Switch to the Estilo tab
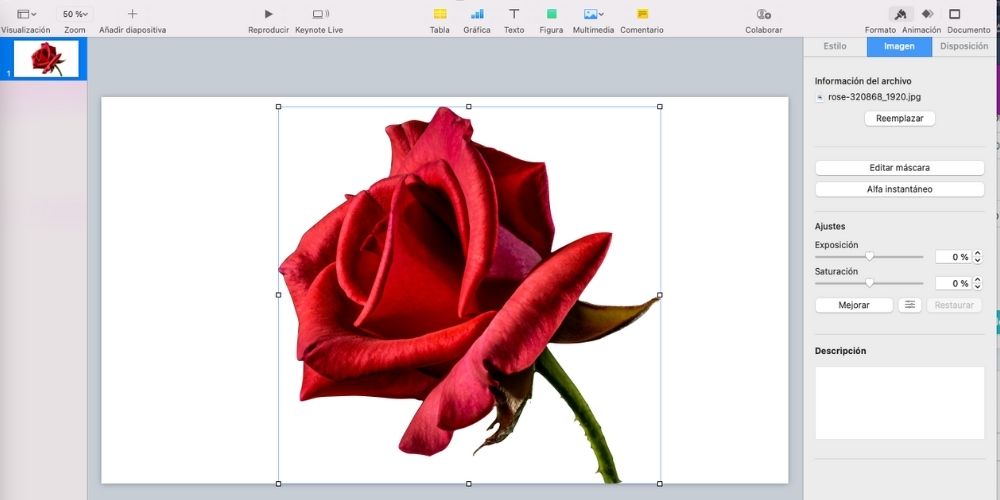This screenshot has height=500, width=1000. (x=835, y=47)
